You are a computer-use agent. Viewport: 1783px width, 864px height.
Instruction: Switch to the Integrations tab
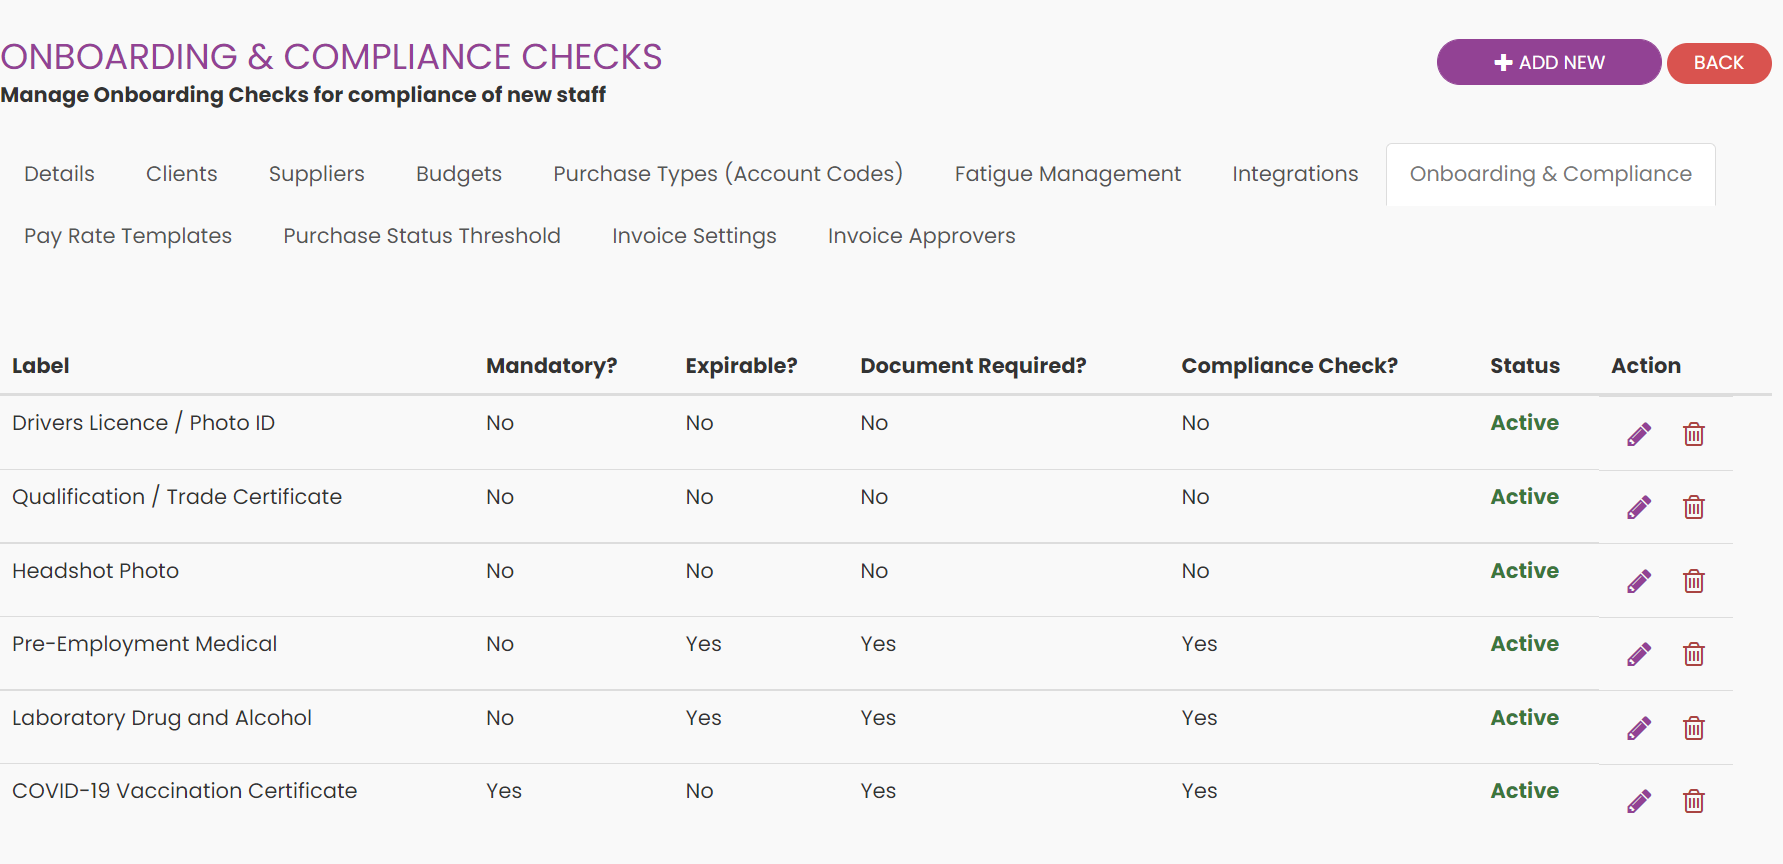coord(1295,174)
